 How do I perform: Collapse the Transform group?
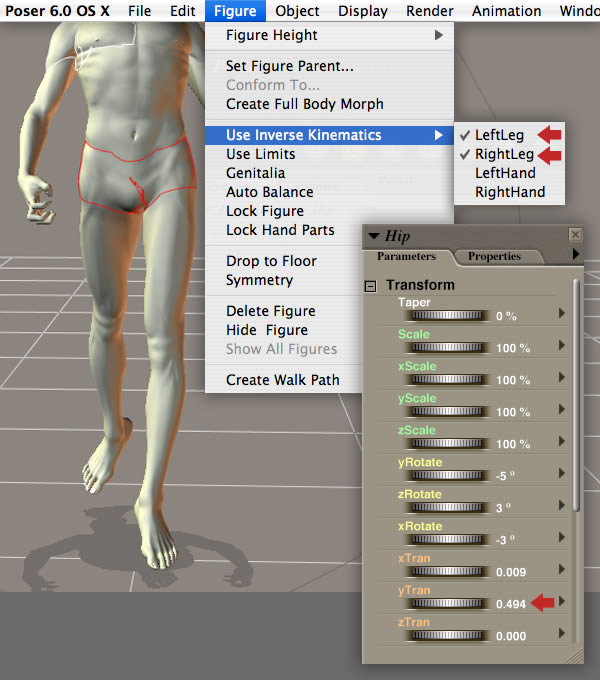tap(370, 286)
